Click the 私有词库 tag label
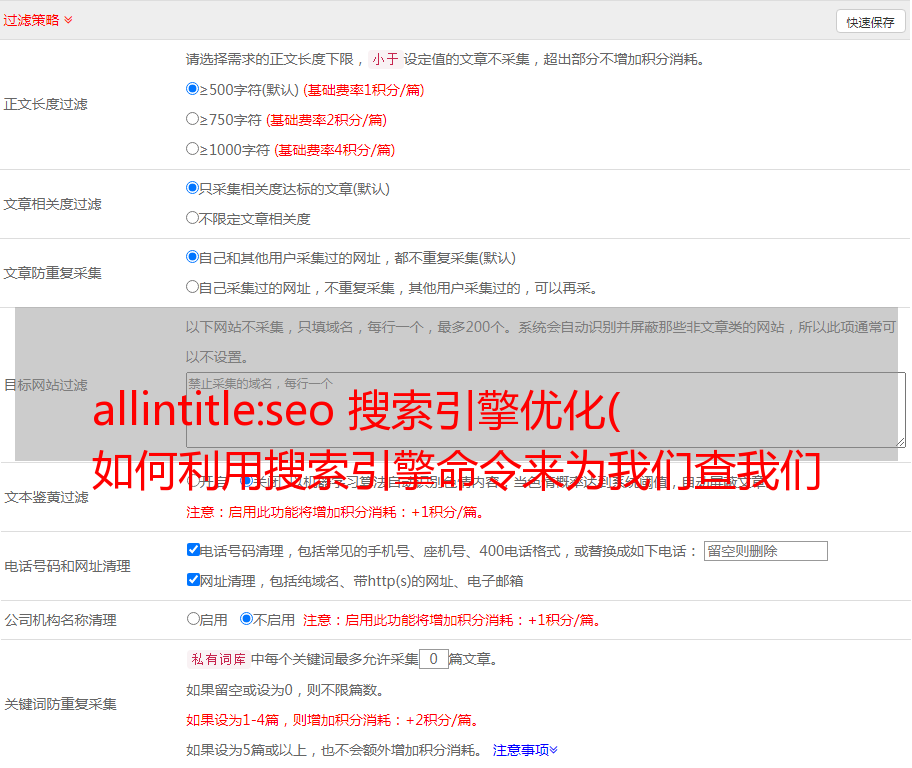Image resolution: width=912 pixels, height=768 pixels. pyautogui.click(x=219, y=659)
